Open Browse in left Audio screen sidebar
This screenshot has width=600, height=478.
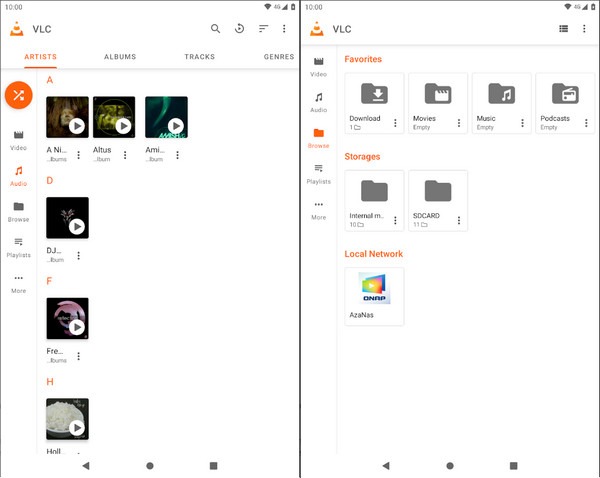pos(18,212)
